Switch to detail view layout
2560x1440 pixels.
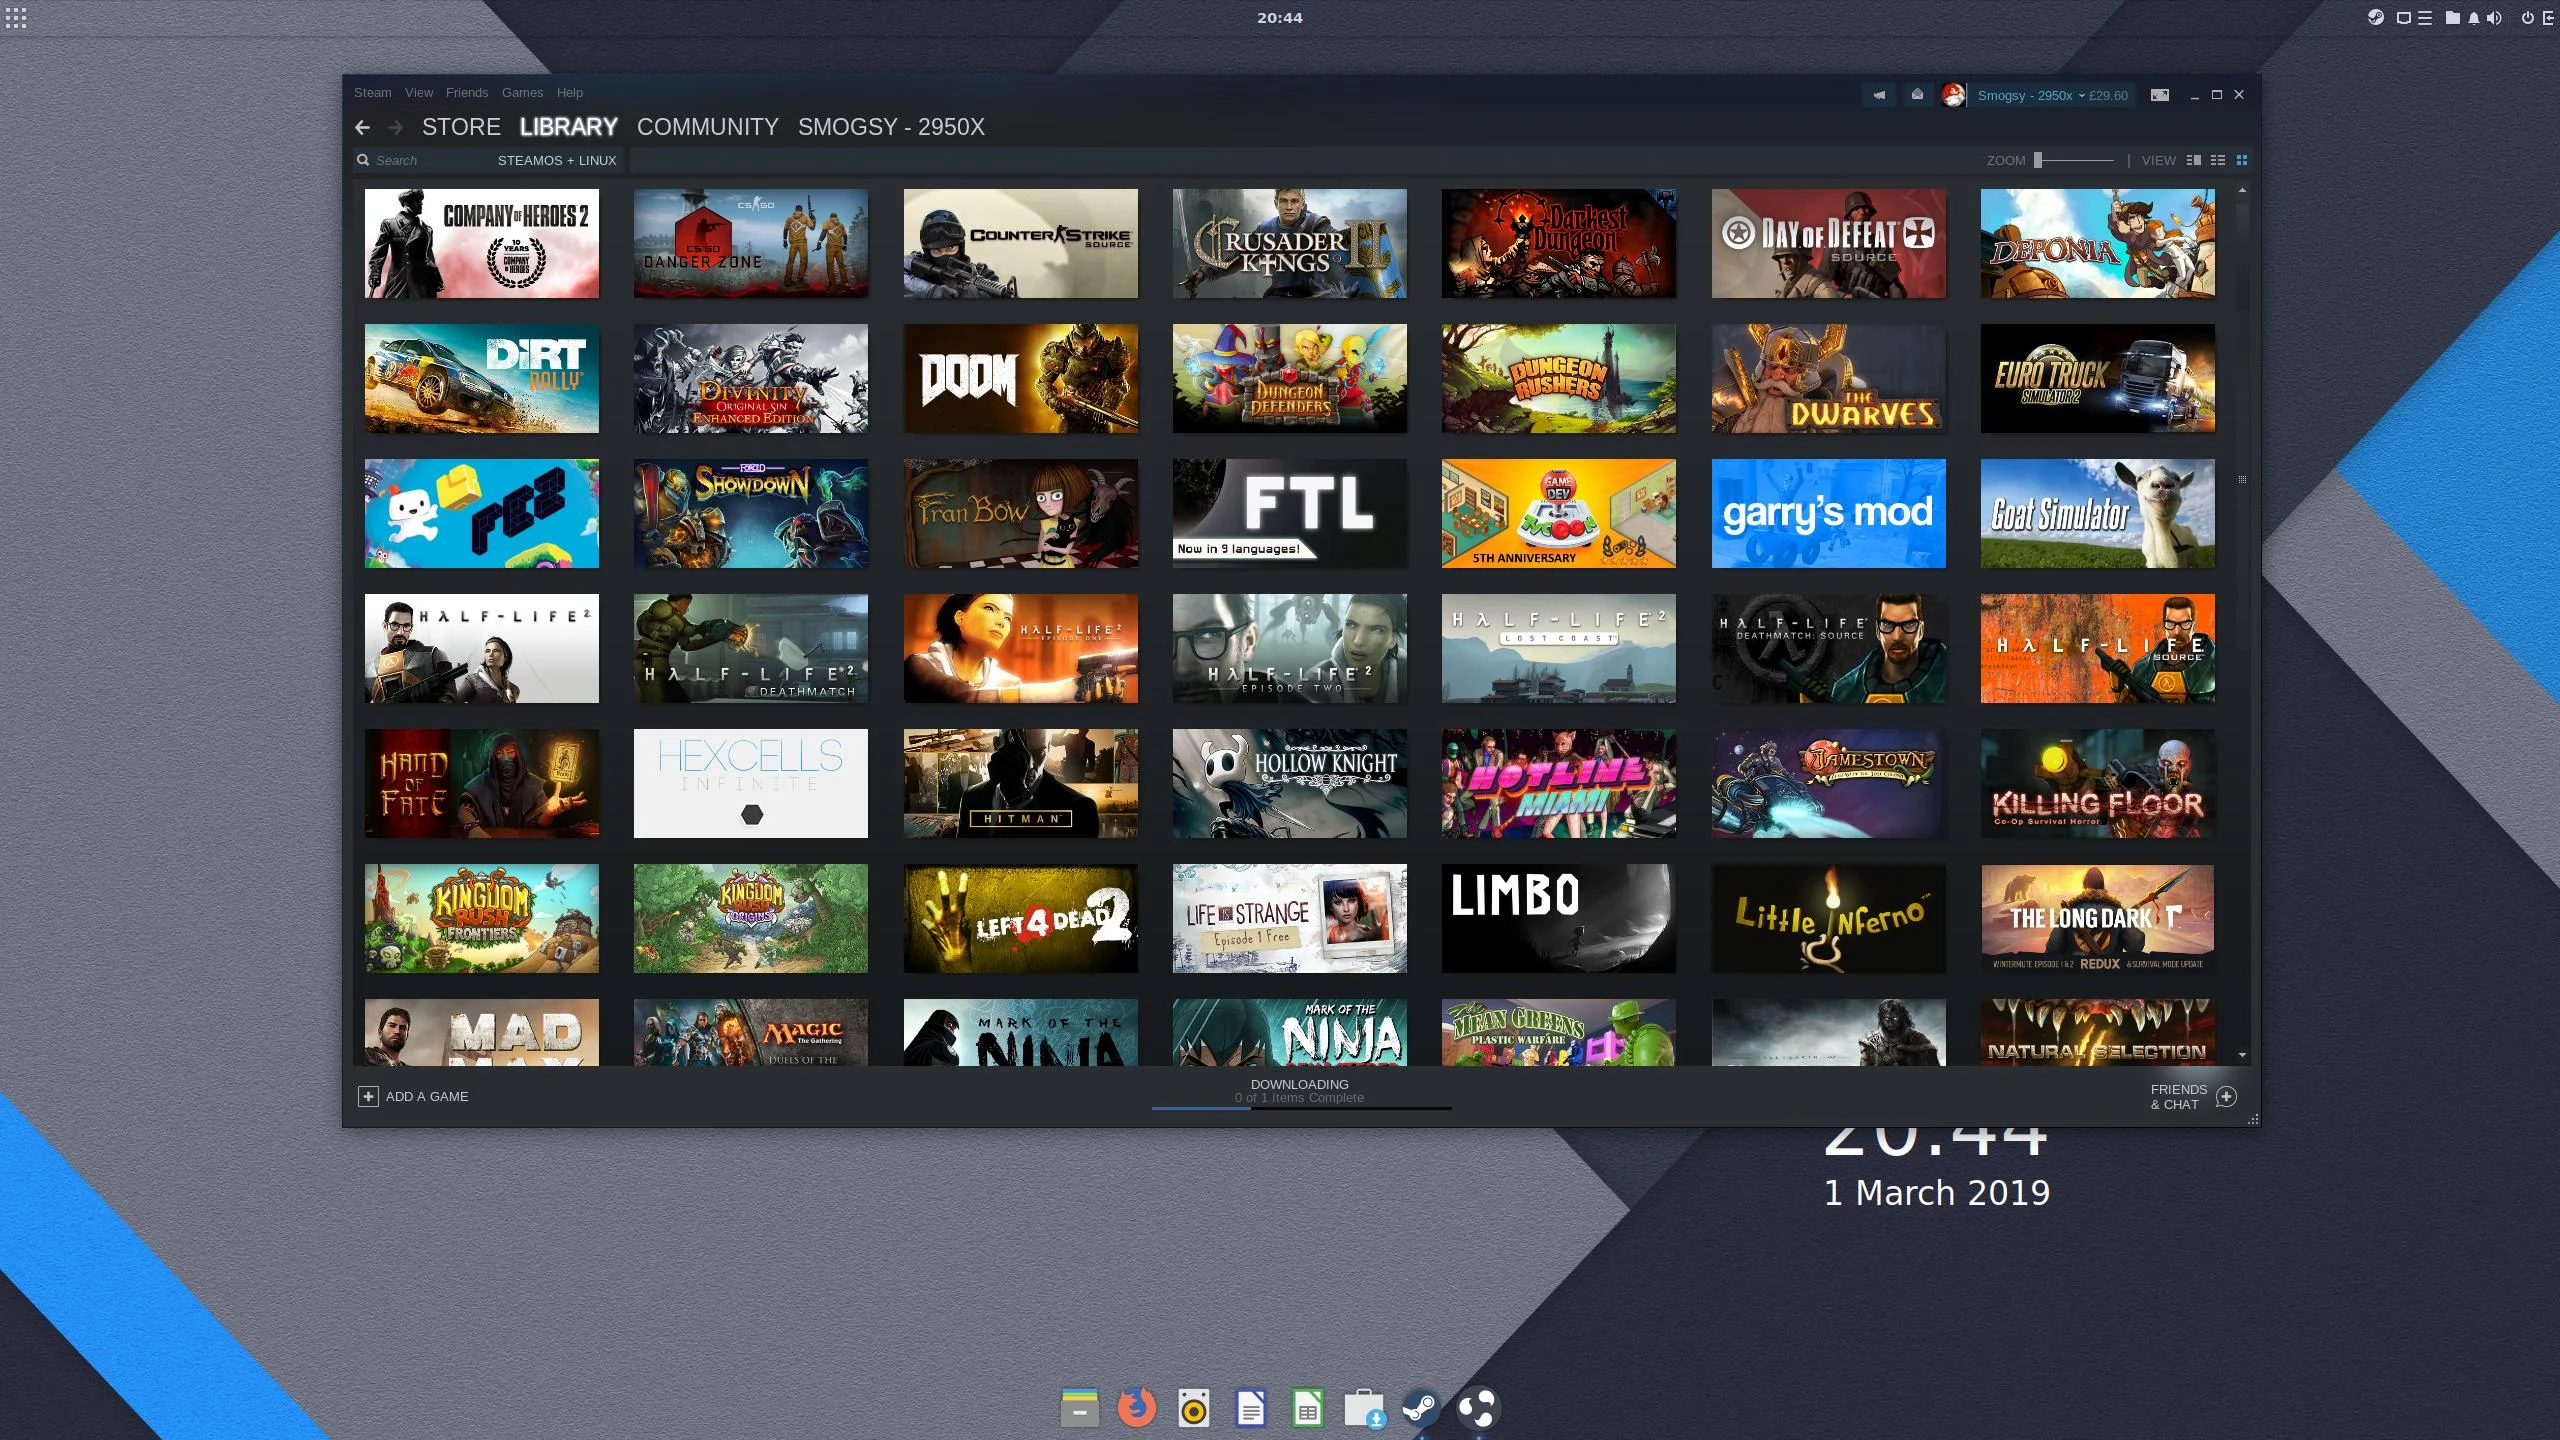(2194, 160)
